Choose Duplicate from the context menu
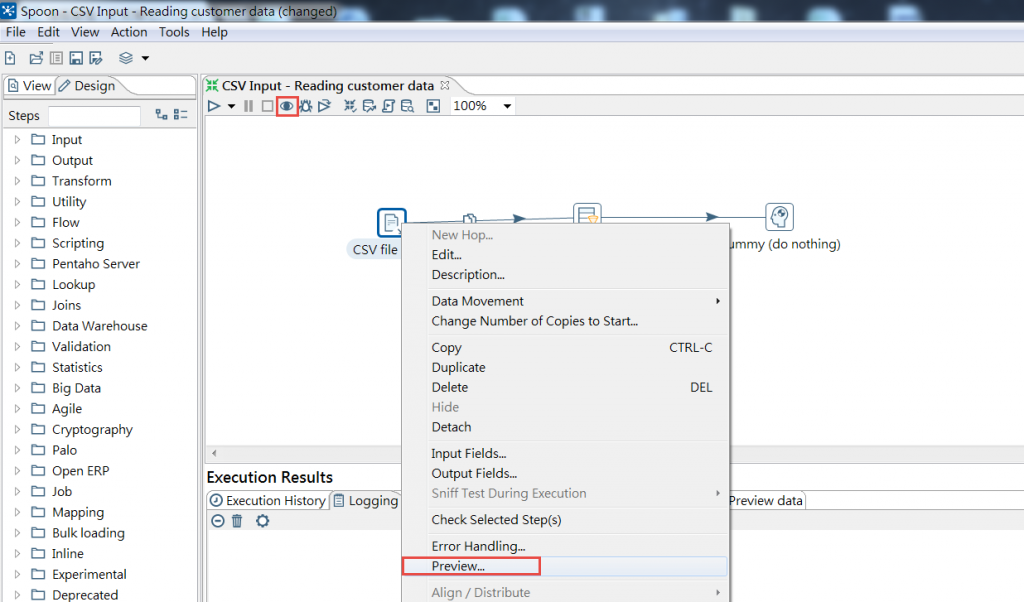 click(565, 368)
